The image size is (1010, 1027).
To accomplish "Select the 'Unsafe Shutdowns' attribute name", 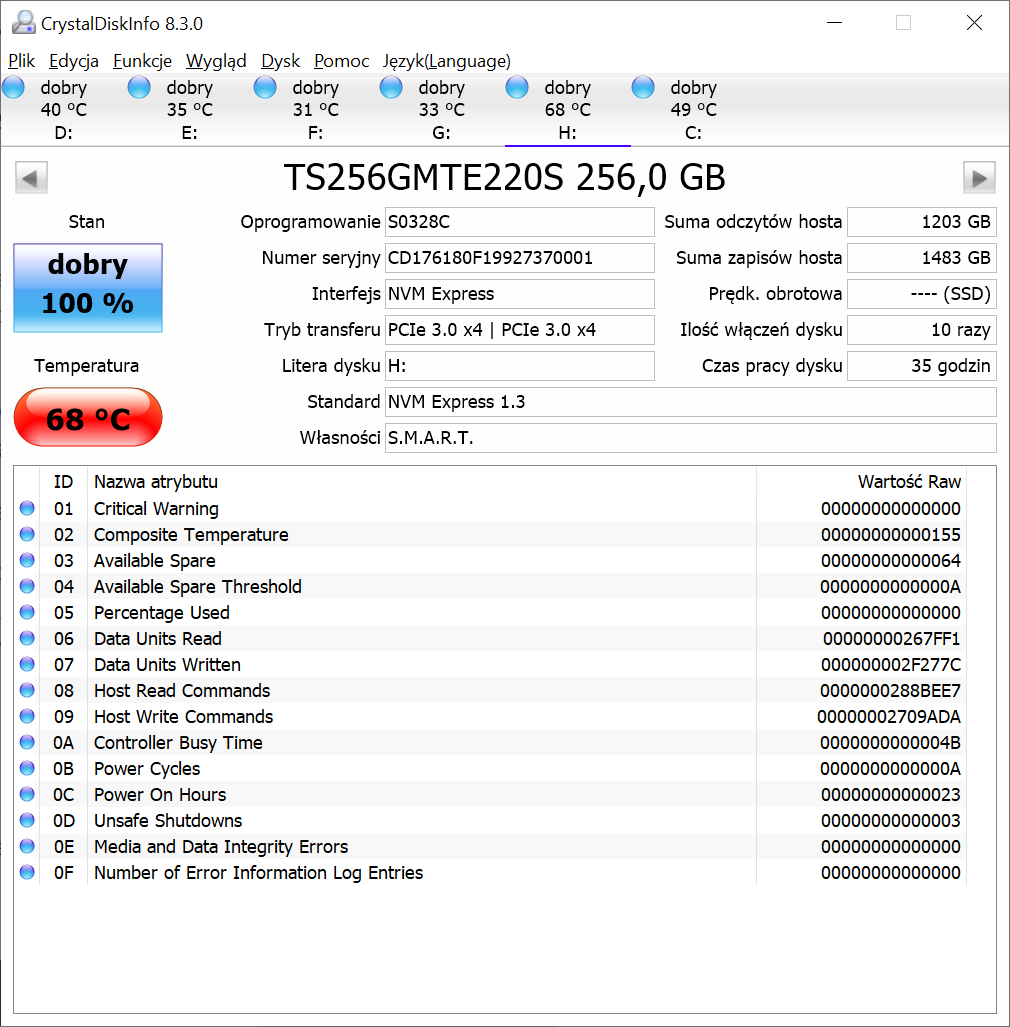I will (x=168, y=821).
